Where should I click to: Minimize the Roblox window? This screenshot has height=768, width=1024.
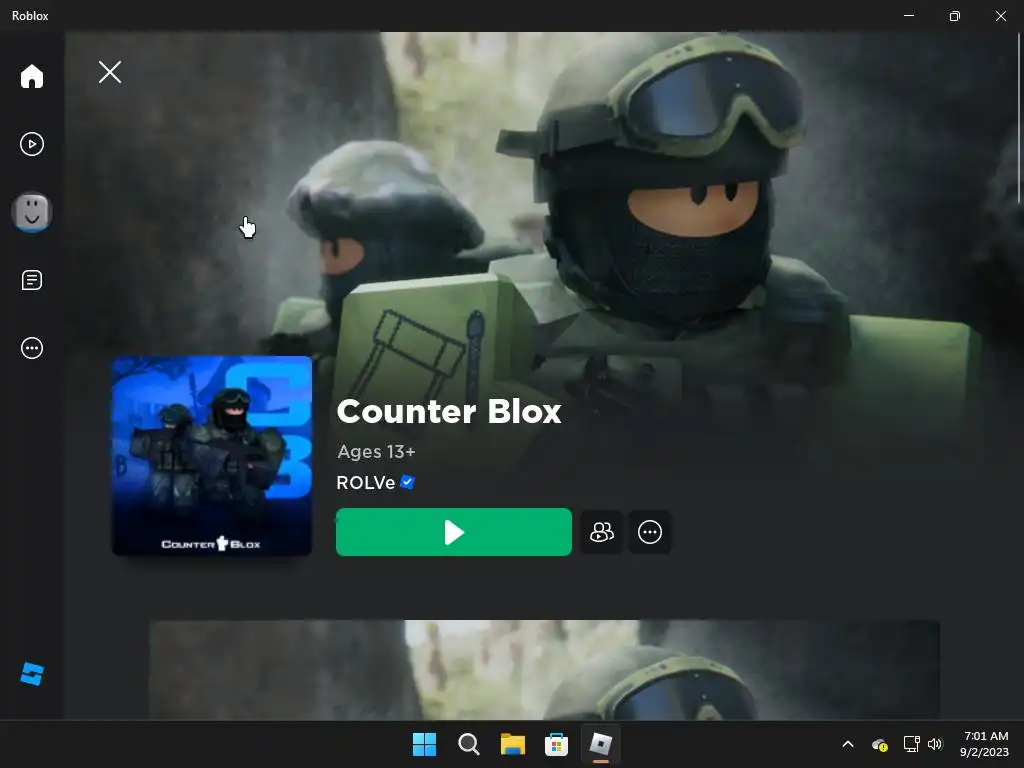pyautogui.click(x=909, y=16)
